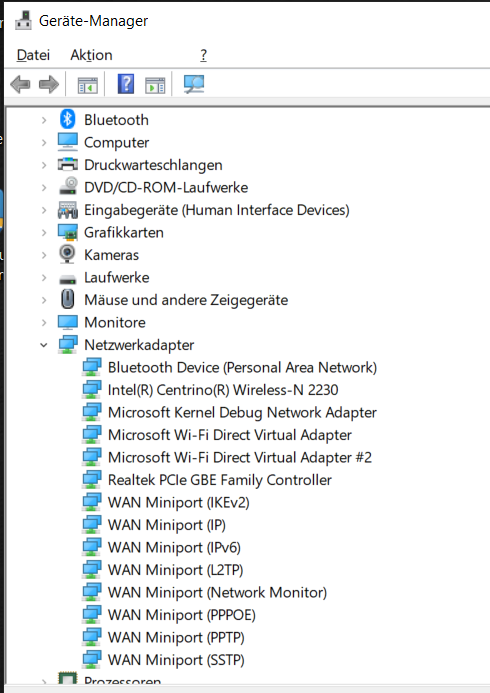Select WAN Miniport (PPTP)
This screenshot has height=693, width=490.
176,638
